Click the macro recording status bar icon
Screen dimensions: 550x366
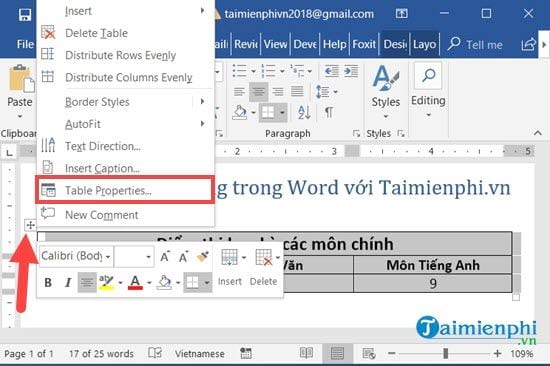pyautogui.click(x=246, y=353)
